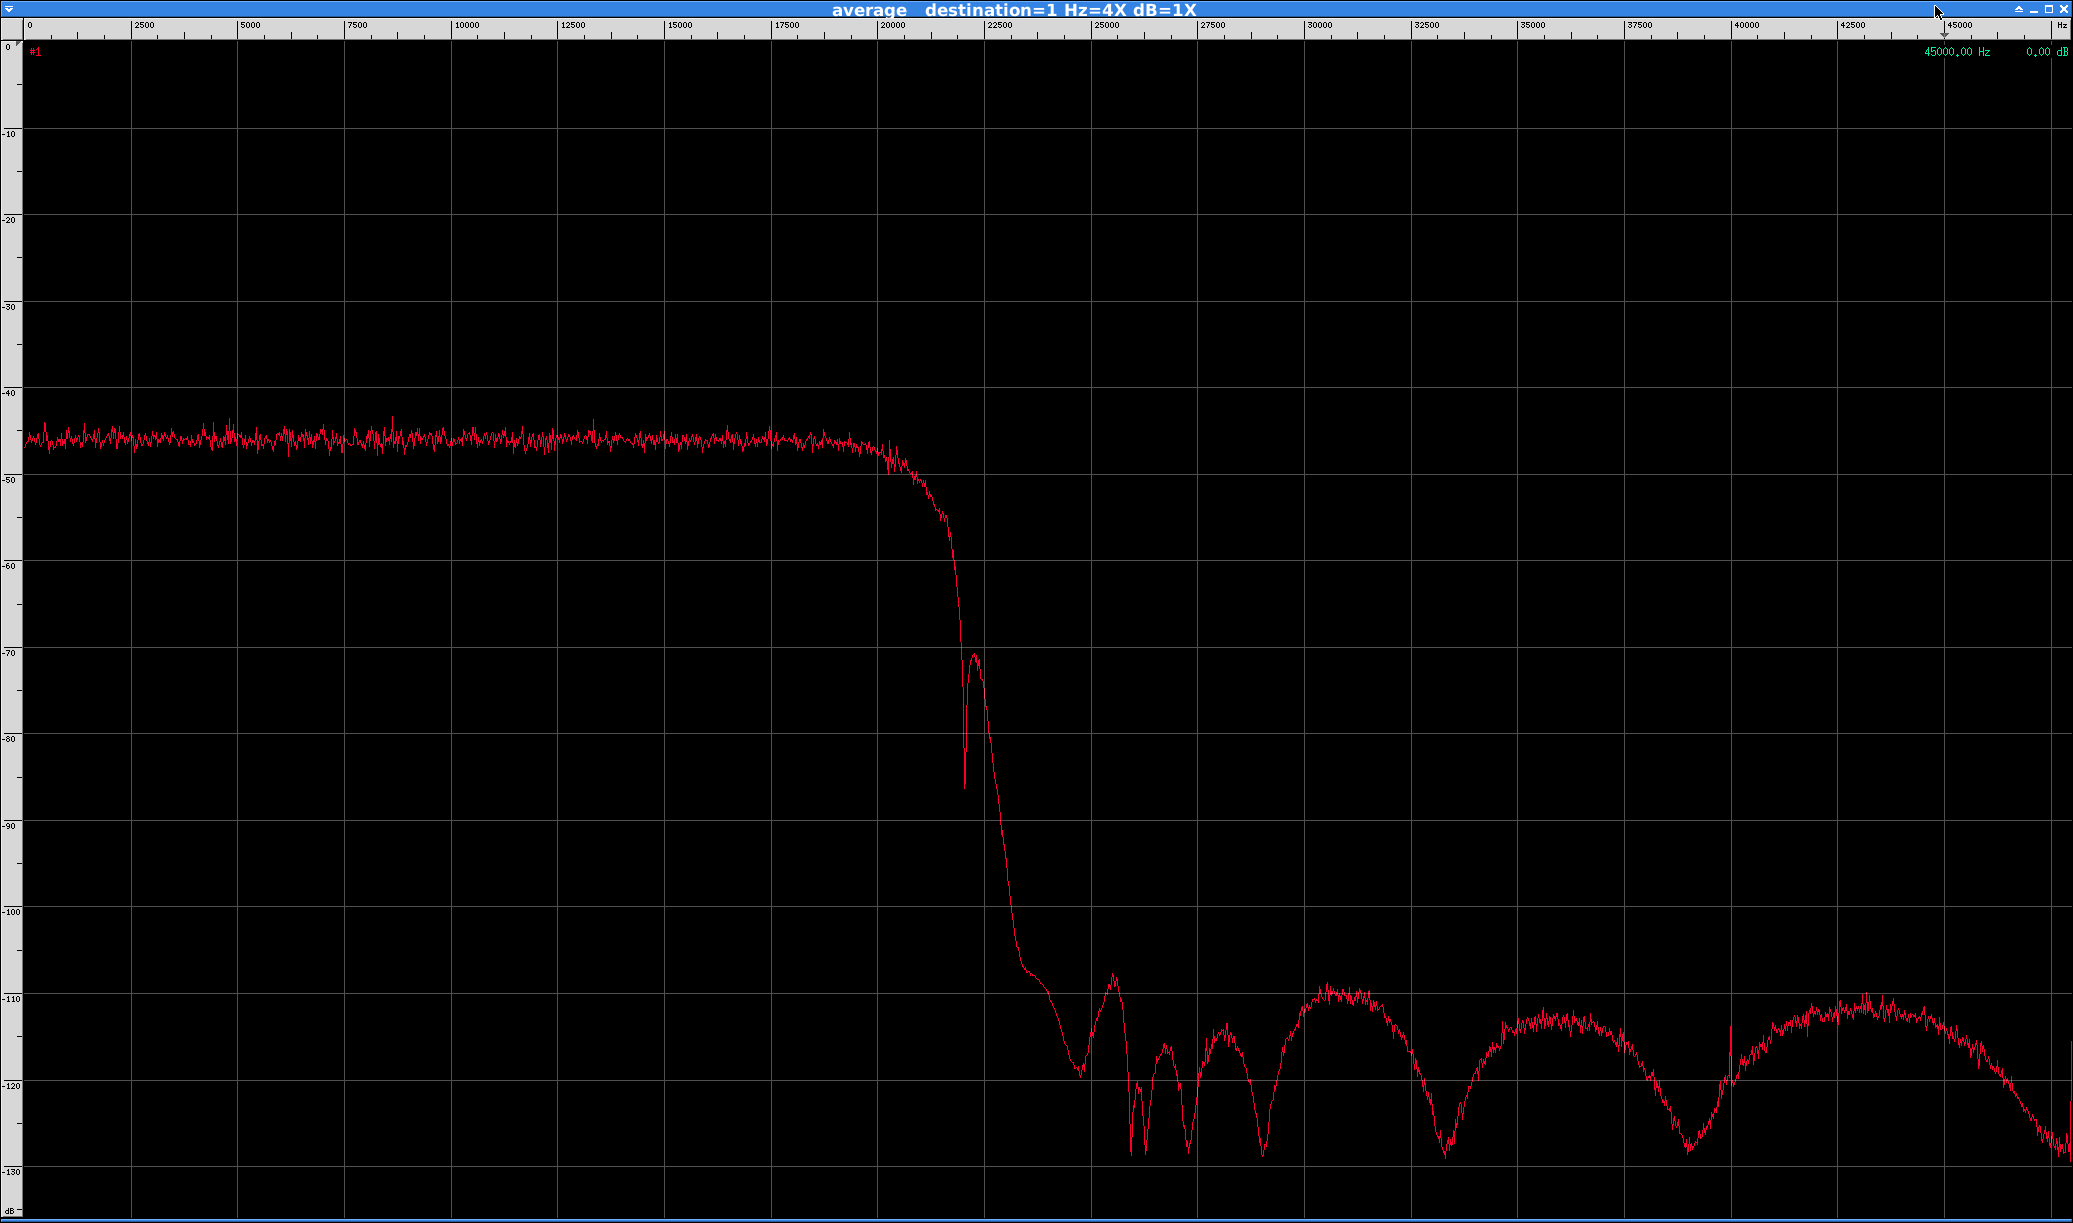Click the 0.00 dB cursor readout
Screen dimensions: 2073x1223
pyautogui.click(x=2046, y=52)
